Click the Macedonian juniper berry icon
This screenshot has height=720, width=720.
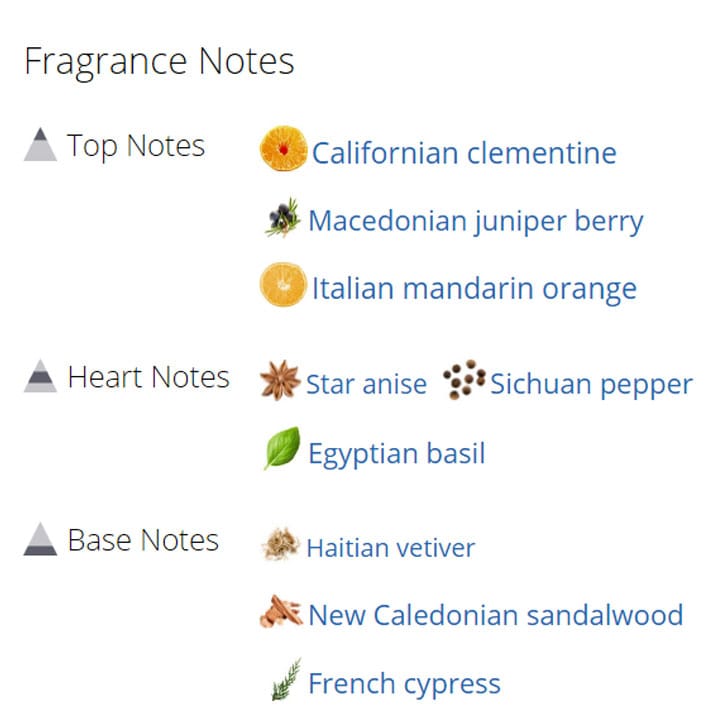tap(282, 219)
